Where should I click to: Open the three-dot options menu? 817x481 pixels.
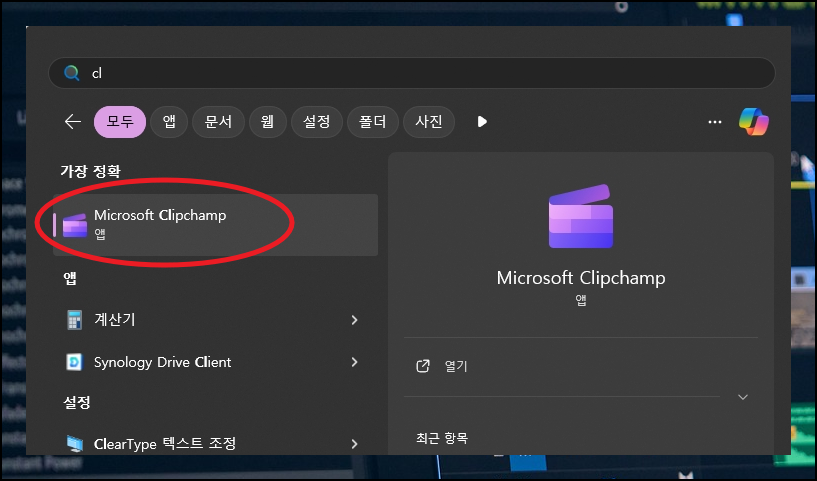click(715, 122)
